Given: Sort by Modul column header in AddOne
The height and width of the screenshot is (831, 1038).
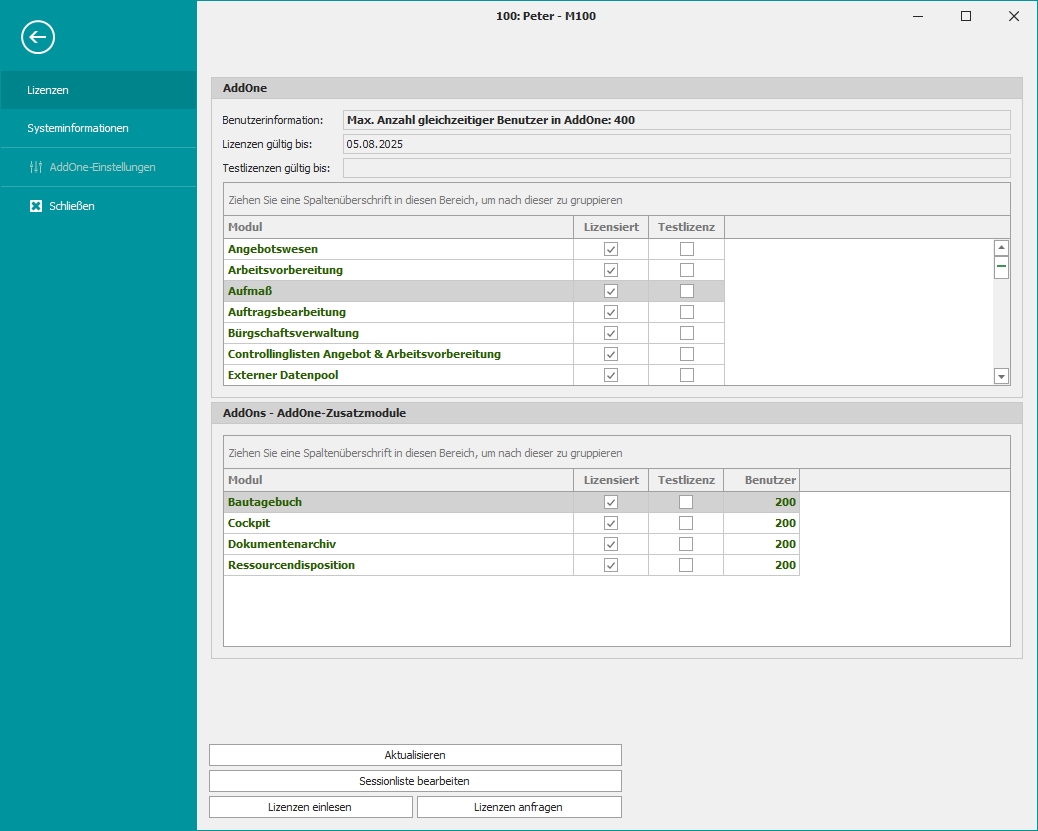Looking at the screenshot, I should pos(398,227).
